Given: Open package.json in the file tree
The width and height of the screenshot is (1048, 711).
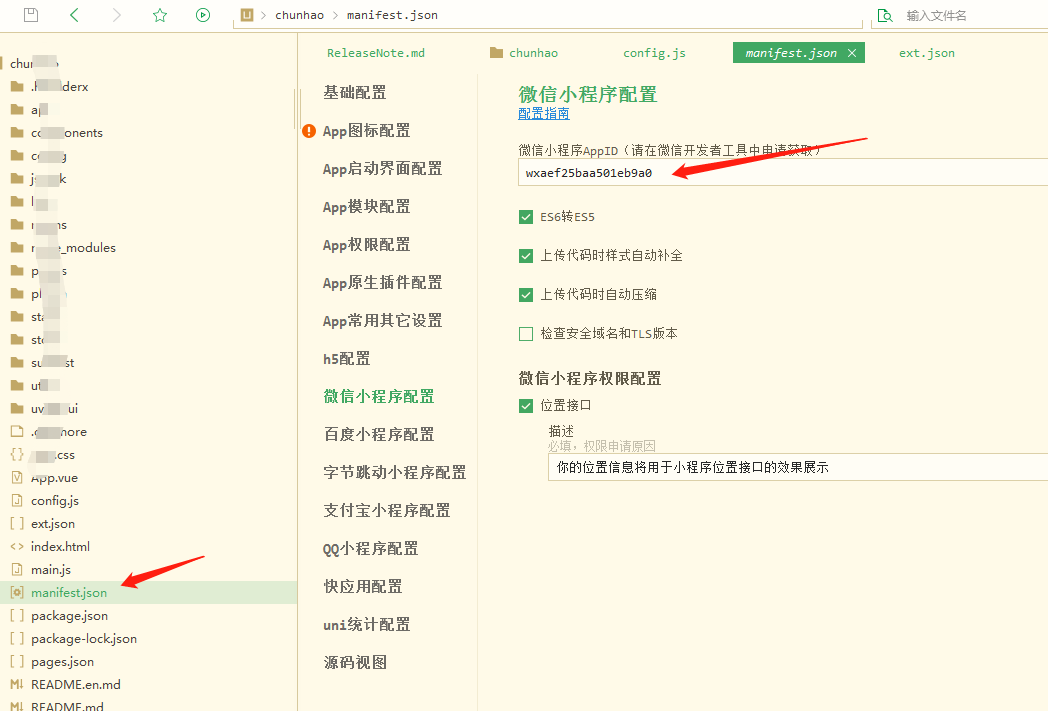Looking at the screenshot, I should point(70,616).
